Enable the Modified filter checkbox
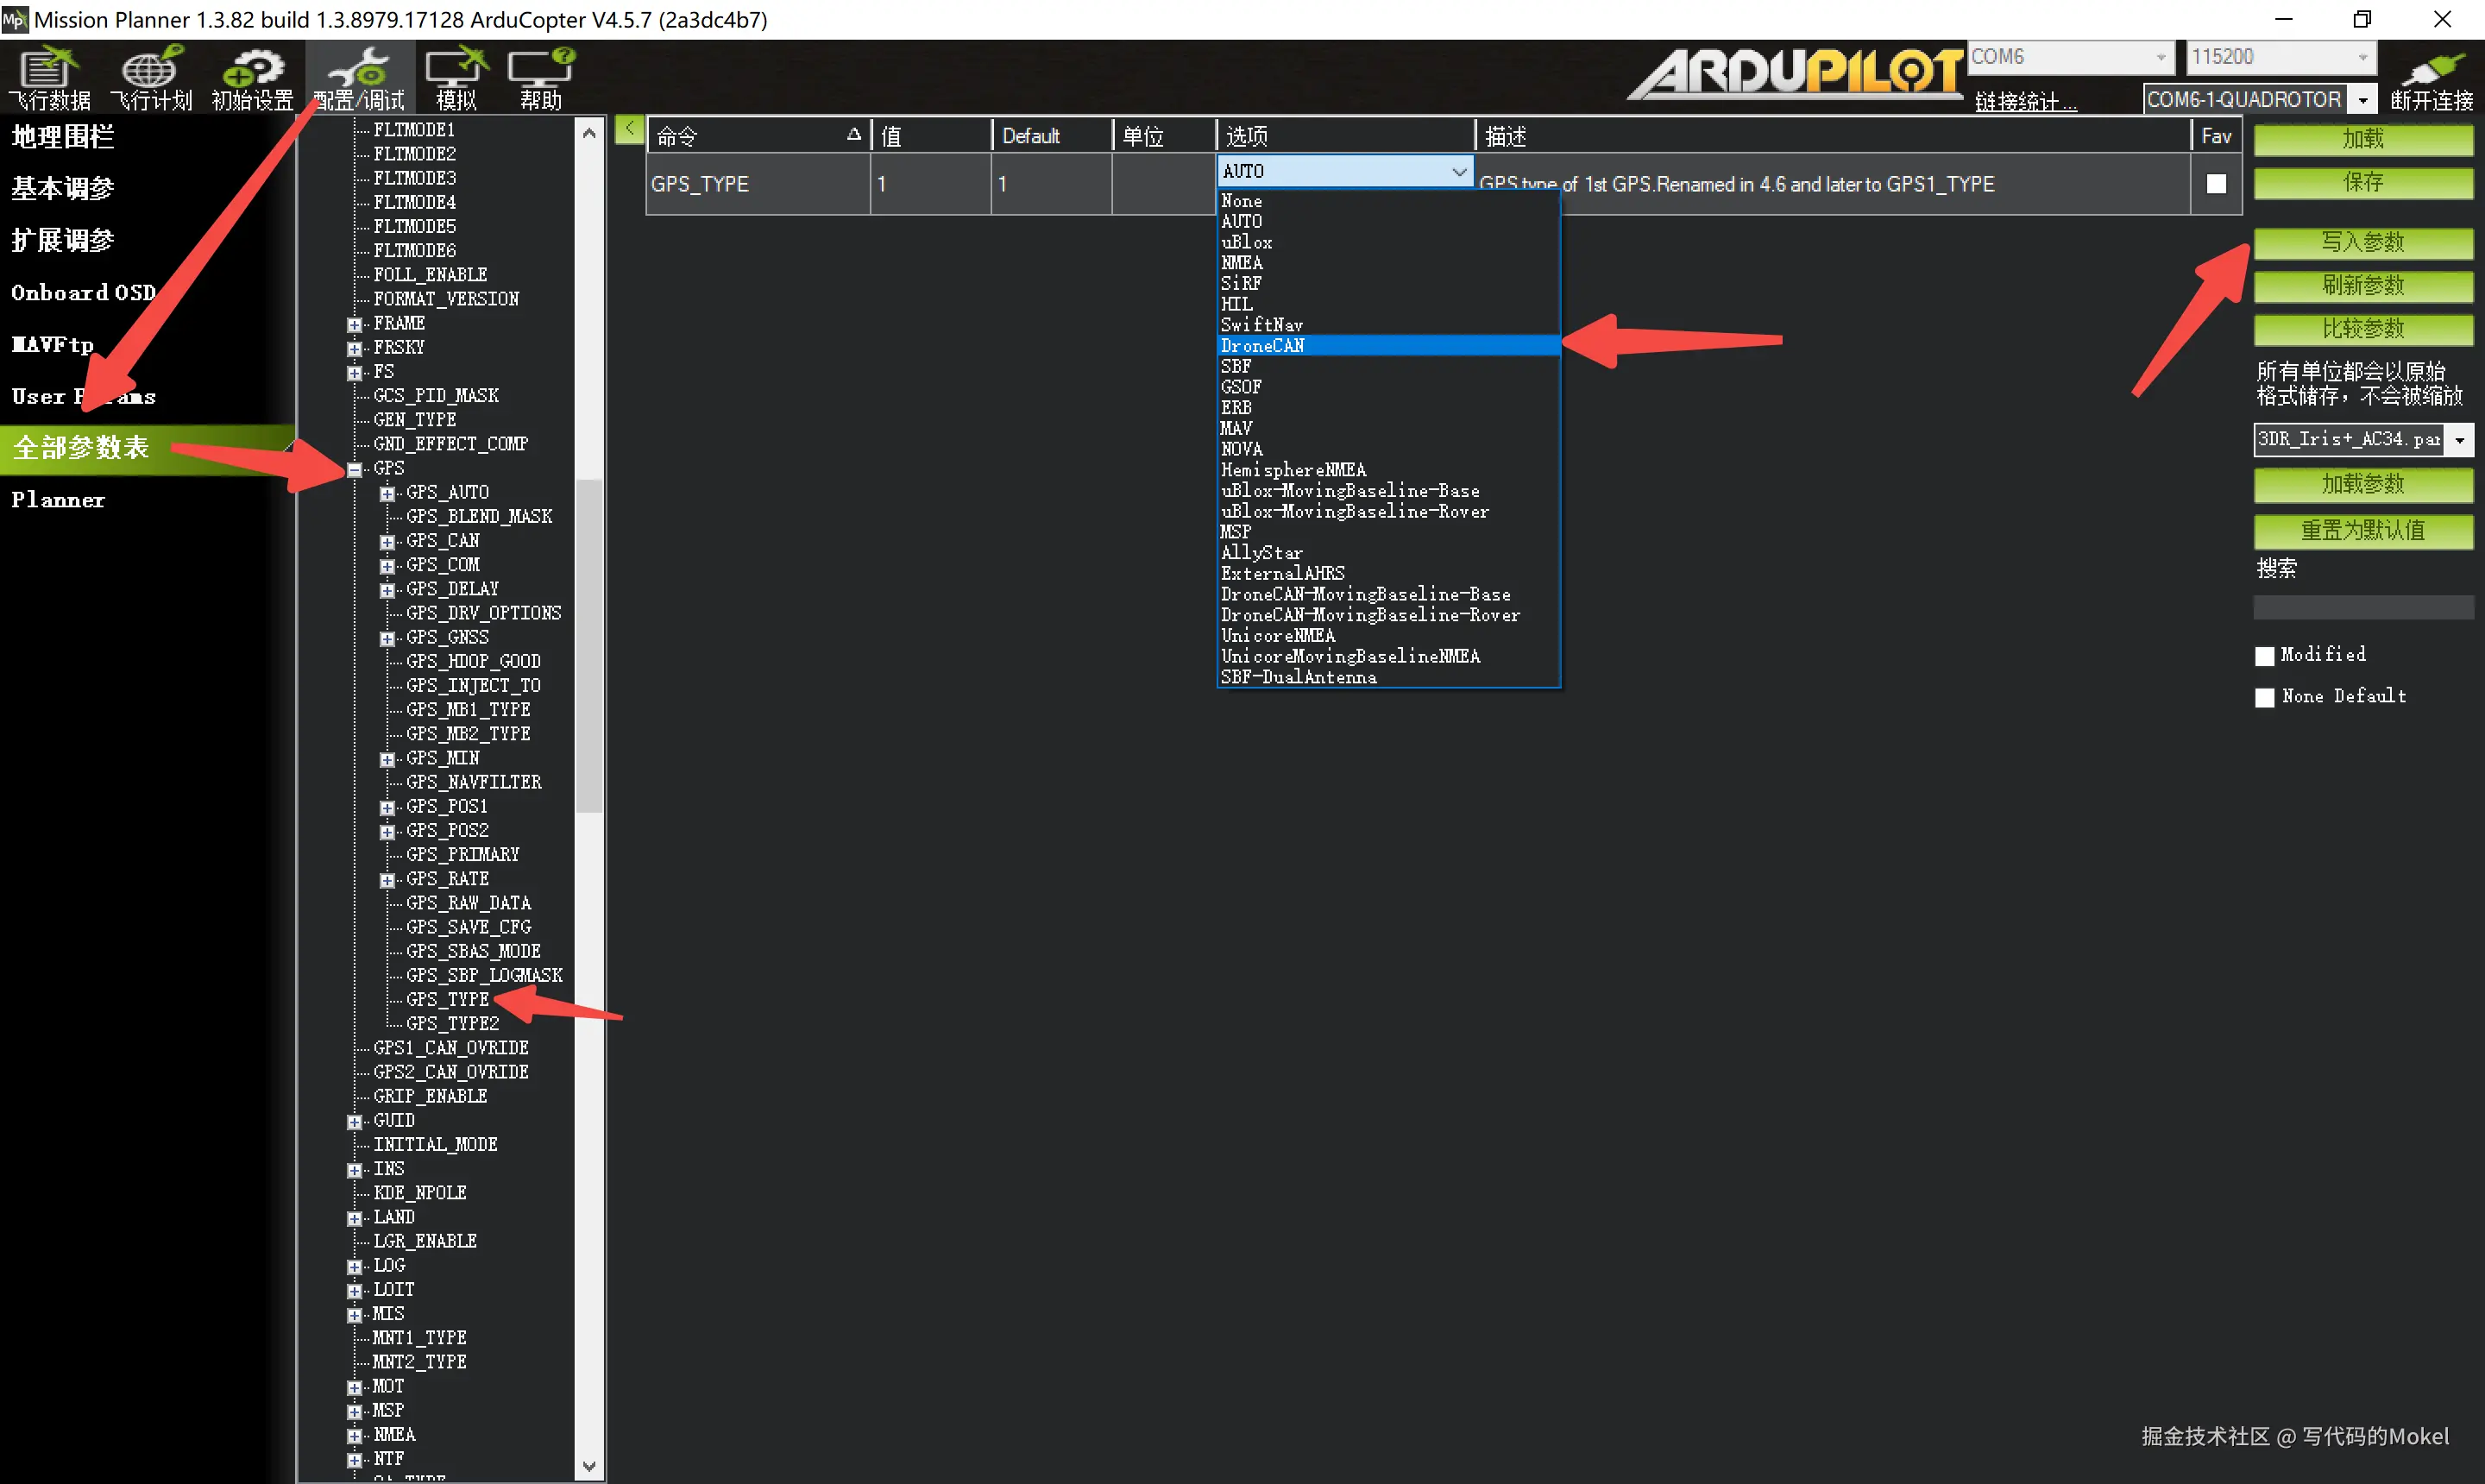 click(2265, 656)
